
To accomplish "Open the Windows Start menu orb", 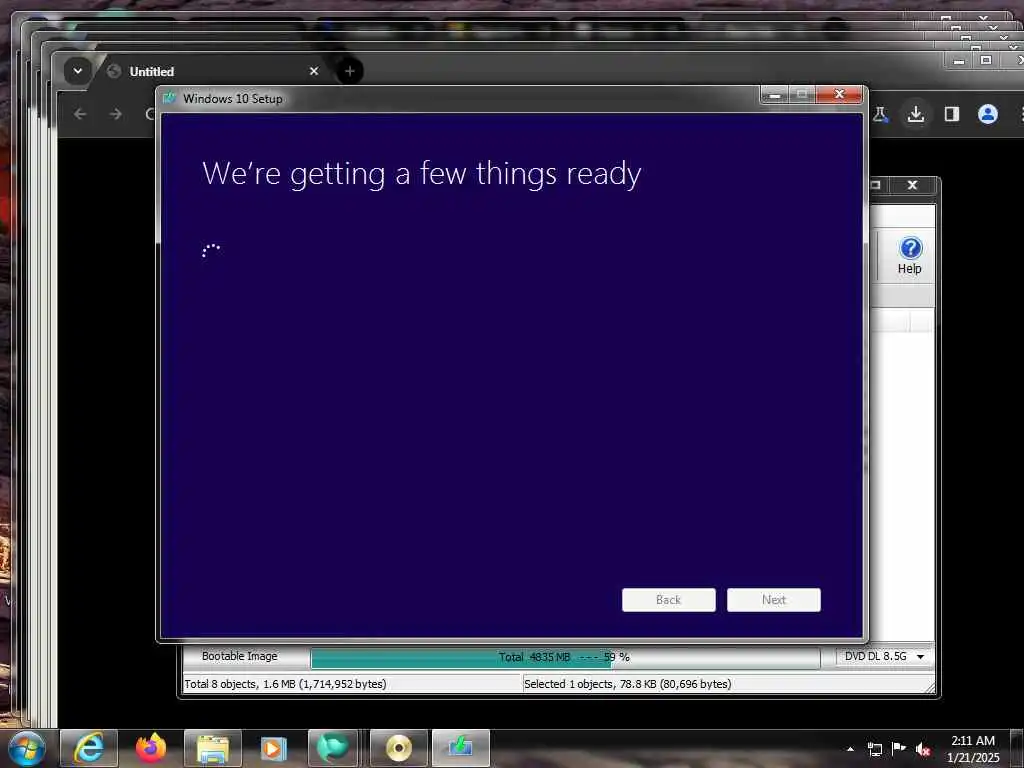I will (x=27, y=749).
